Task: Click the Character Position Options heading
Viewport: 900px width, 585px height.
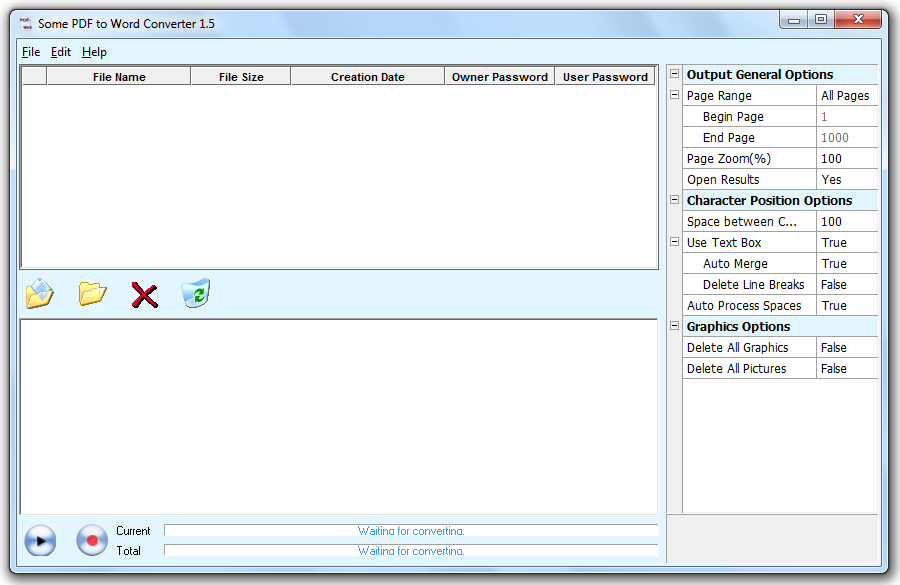Action: coord(769,200)
